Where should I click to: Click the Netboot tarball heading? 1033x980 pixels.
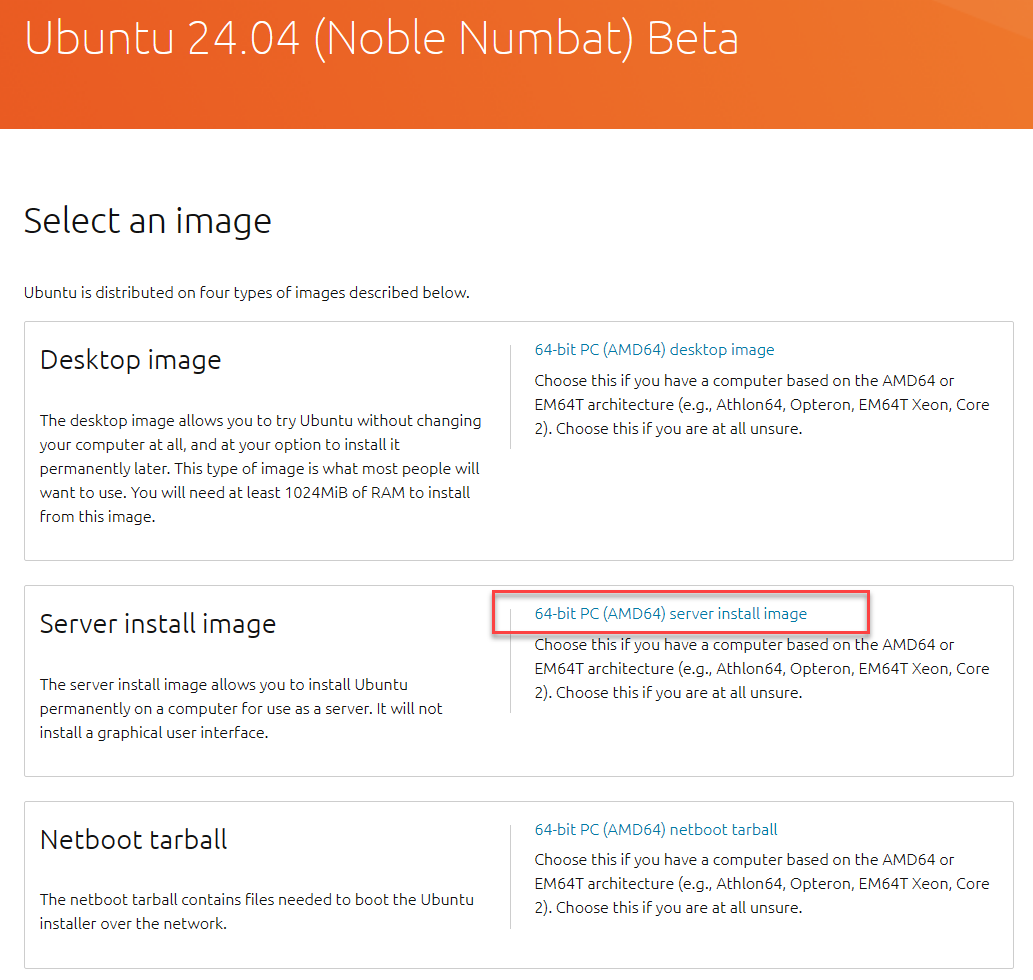pos(133,839)
